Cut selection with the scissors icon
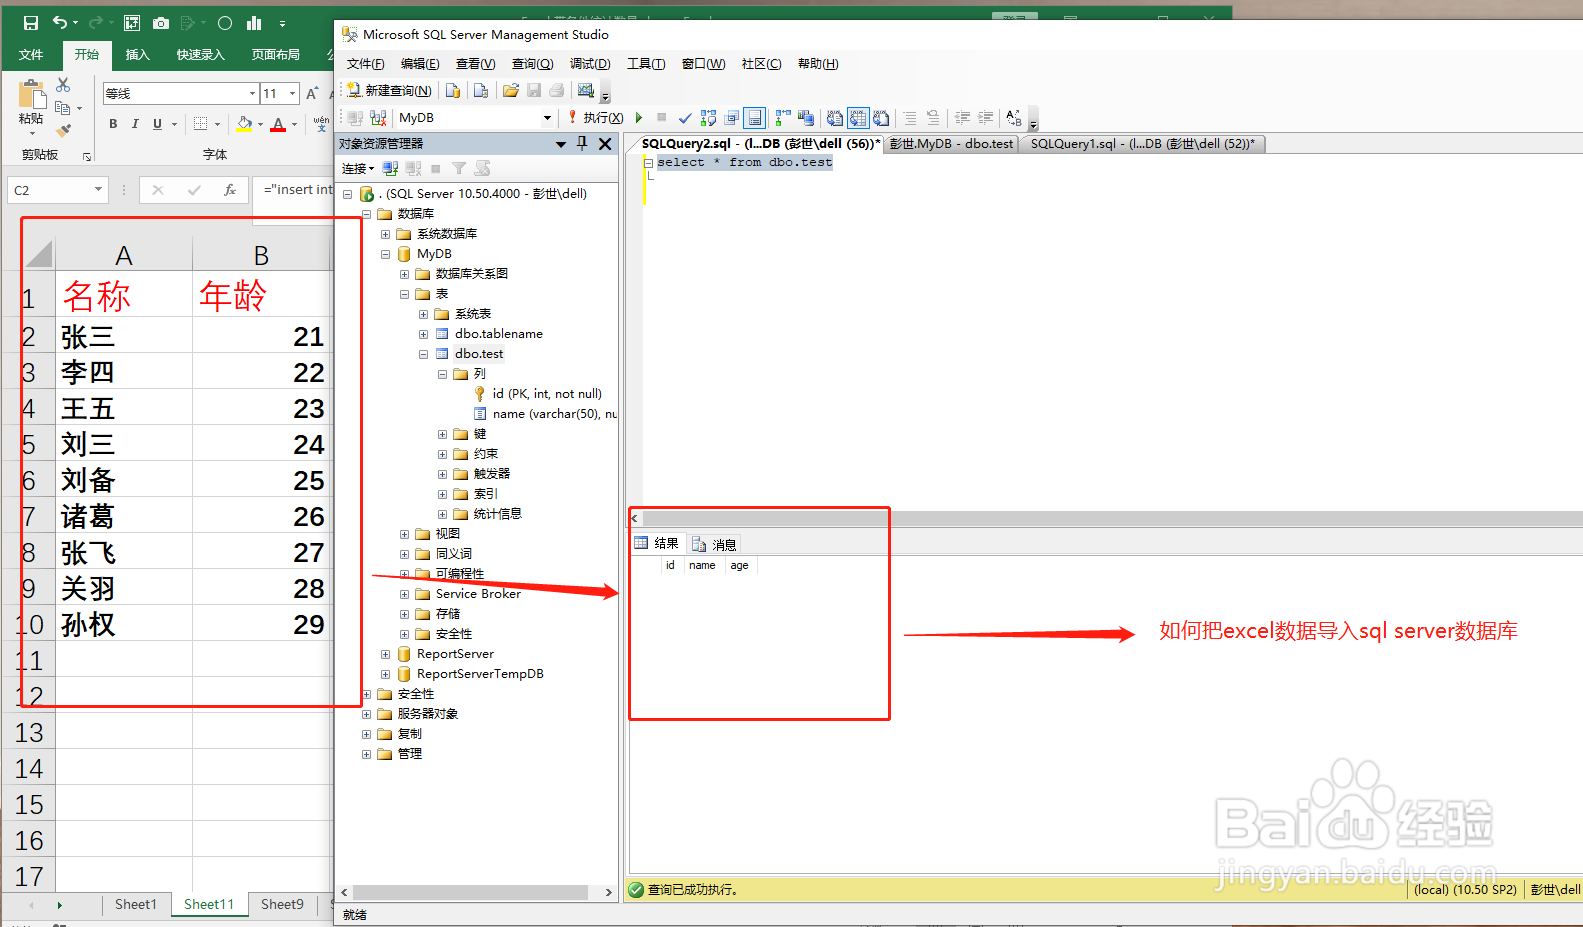The height and width of the screenshot is (927, 1583). click(x=63, y=85)
